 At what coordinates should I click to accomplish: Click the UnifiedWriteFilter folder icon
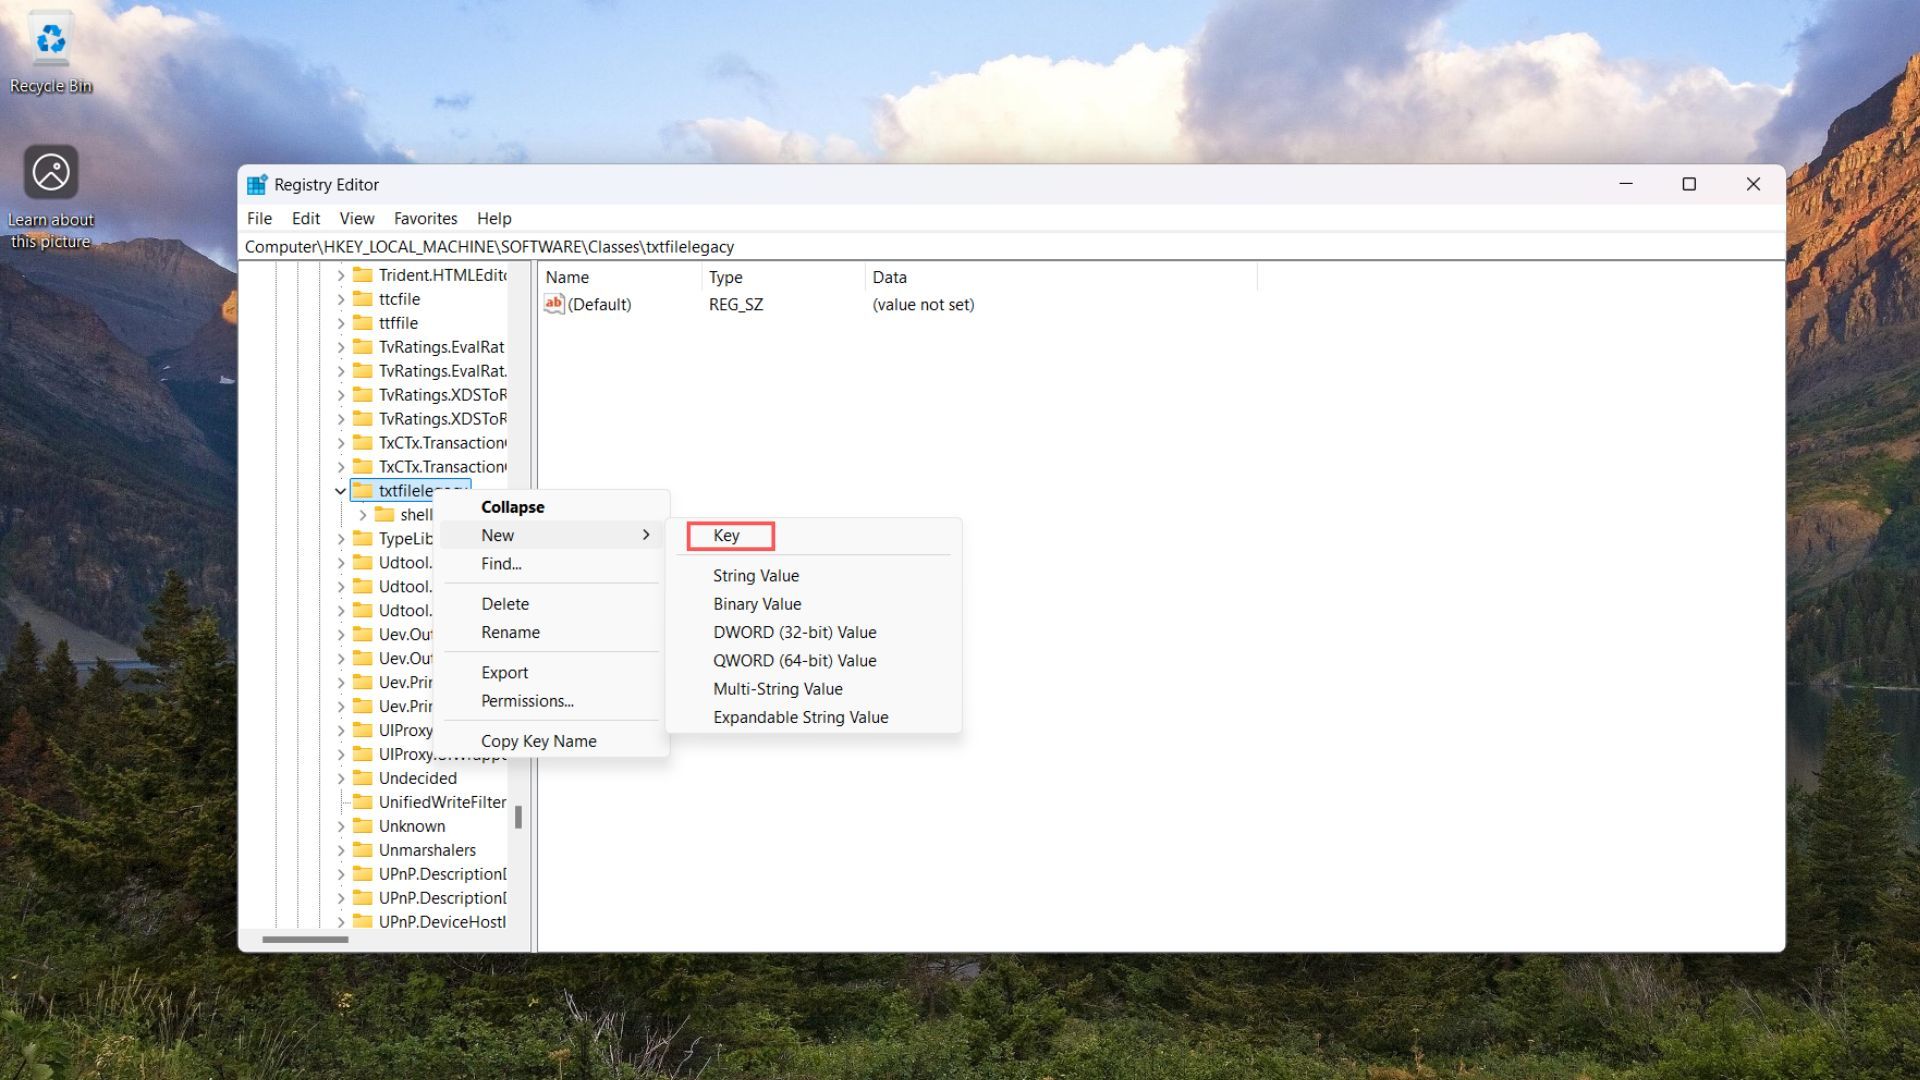364,801
